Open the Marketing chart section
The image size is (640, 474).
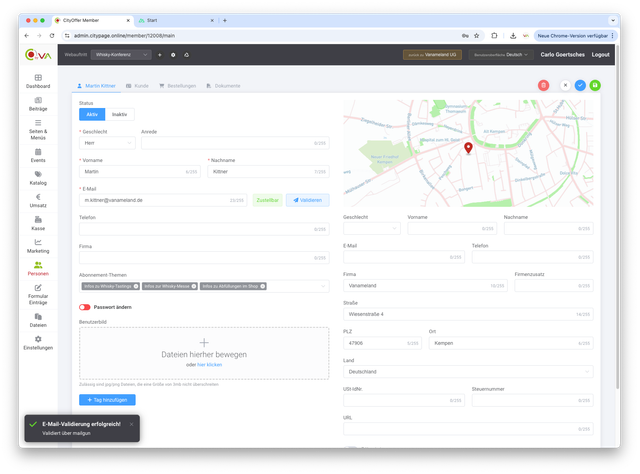pos(38,246)
